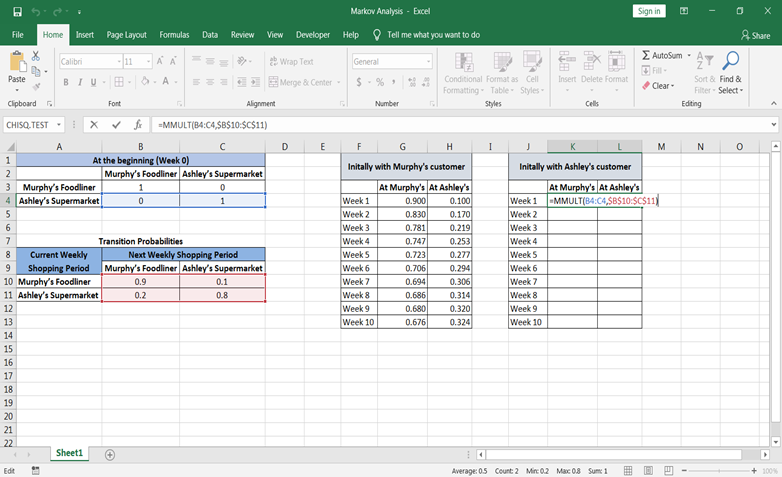Open the File tab
Screen dimensions: 782x477
(18, 34)
